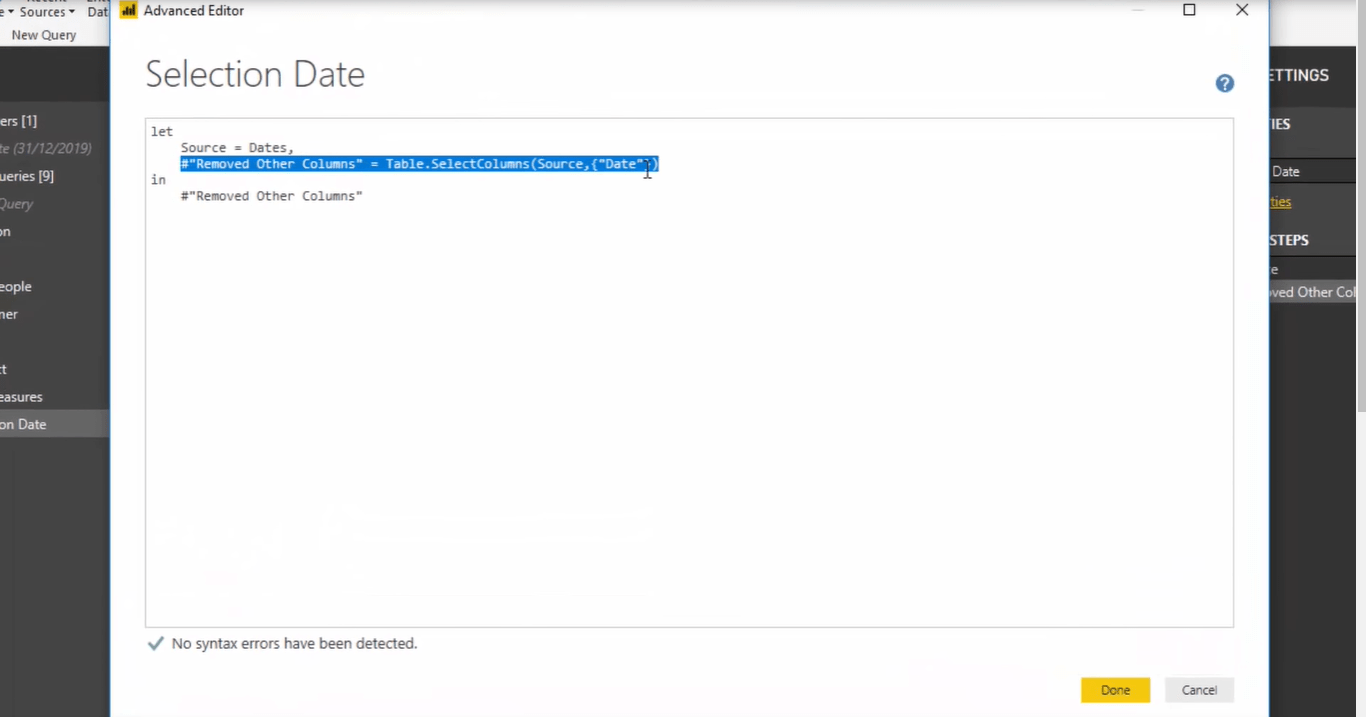The height and width of the screenshot is (717, 1366).
Task: Click Done to apply the query
Action: (x=1115, y=690)
